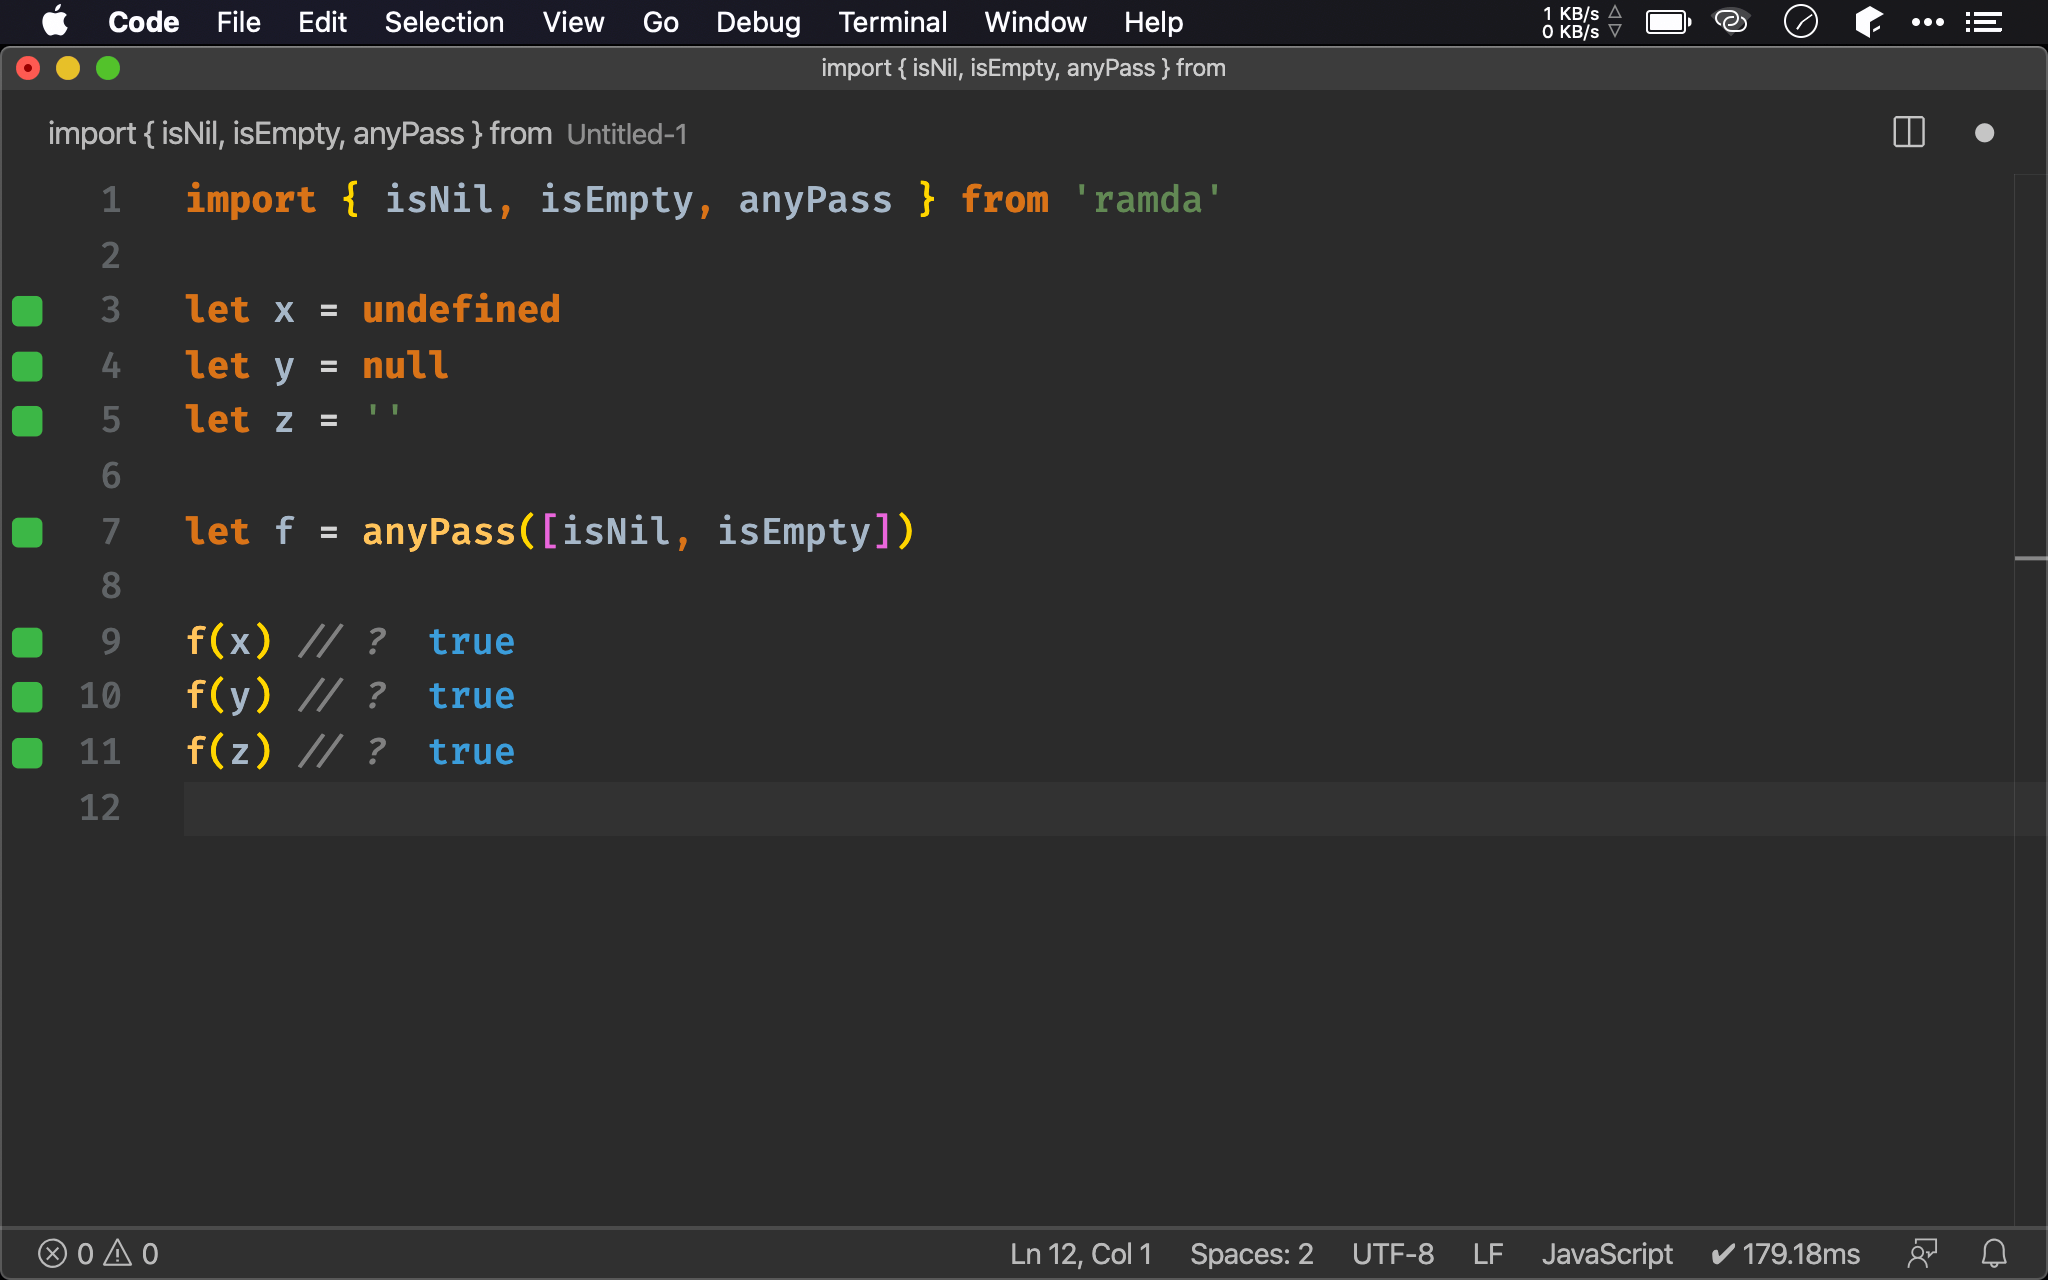Click the unsaved changes dot indicator
This screenshot has width=2048, height=1280.
click(1985, 134)
